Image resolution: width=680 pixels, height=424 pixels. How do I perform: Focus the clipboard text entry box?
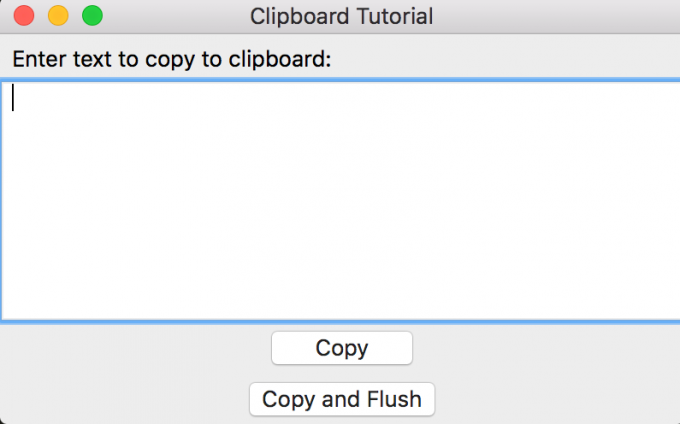[340, 200]
